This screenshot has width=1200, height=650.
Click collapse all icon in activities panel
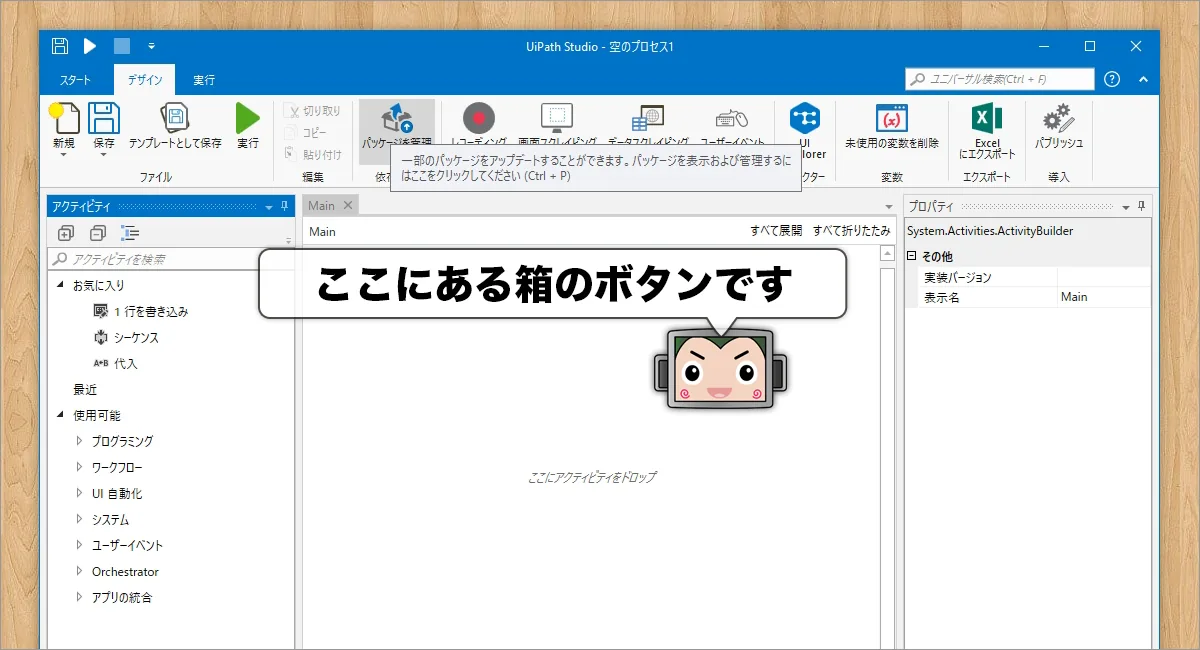pyautogui.click(x=98, y=233)
